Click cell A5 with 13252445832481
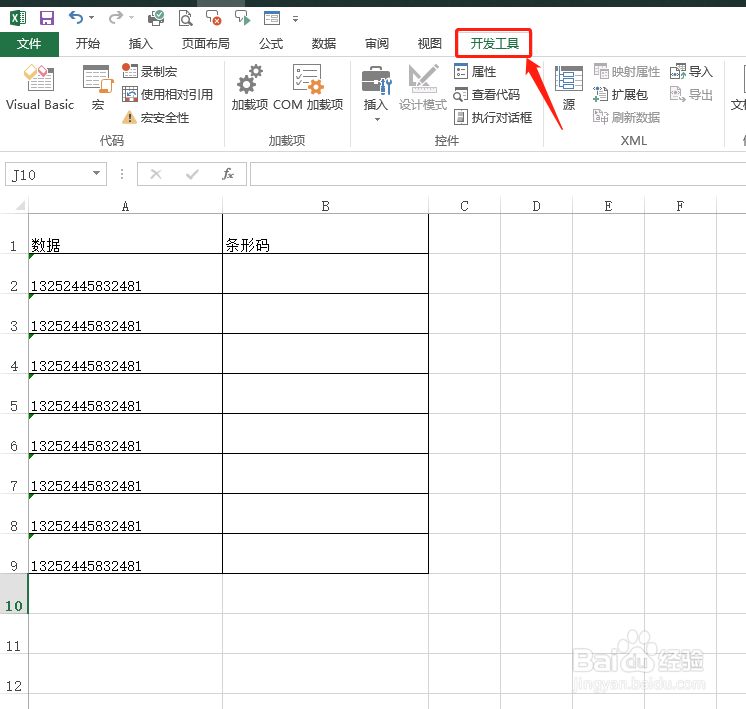This screenshot has width=746, height=709. tap(125, 394)
